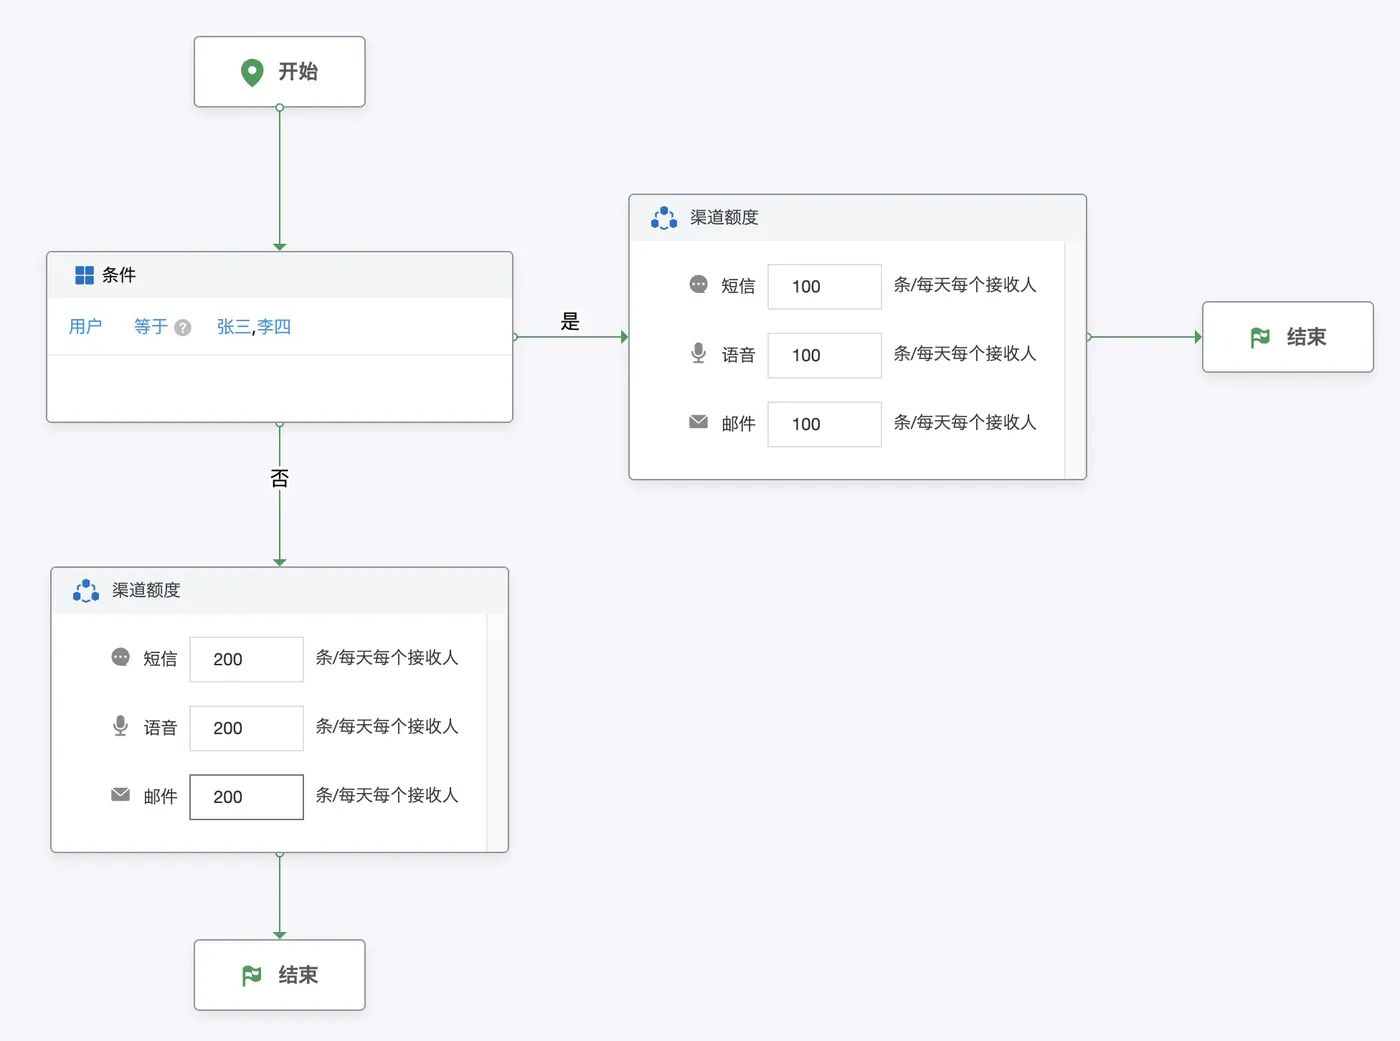The image size is (1400, 1041).
Task: Click the green flag icon in the right 结束 node
Action: (1260, 338)
